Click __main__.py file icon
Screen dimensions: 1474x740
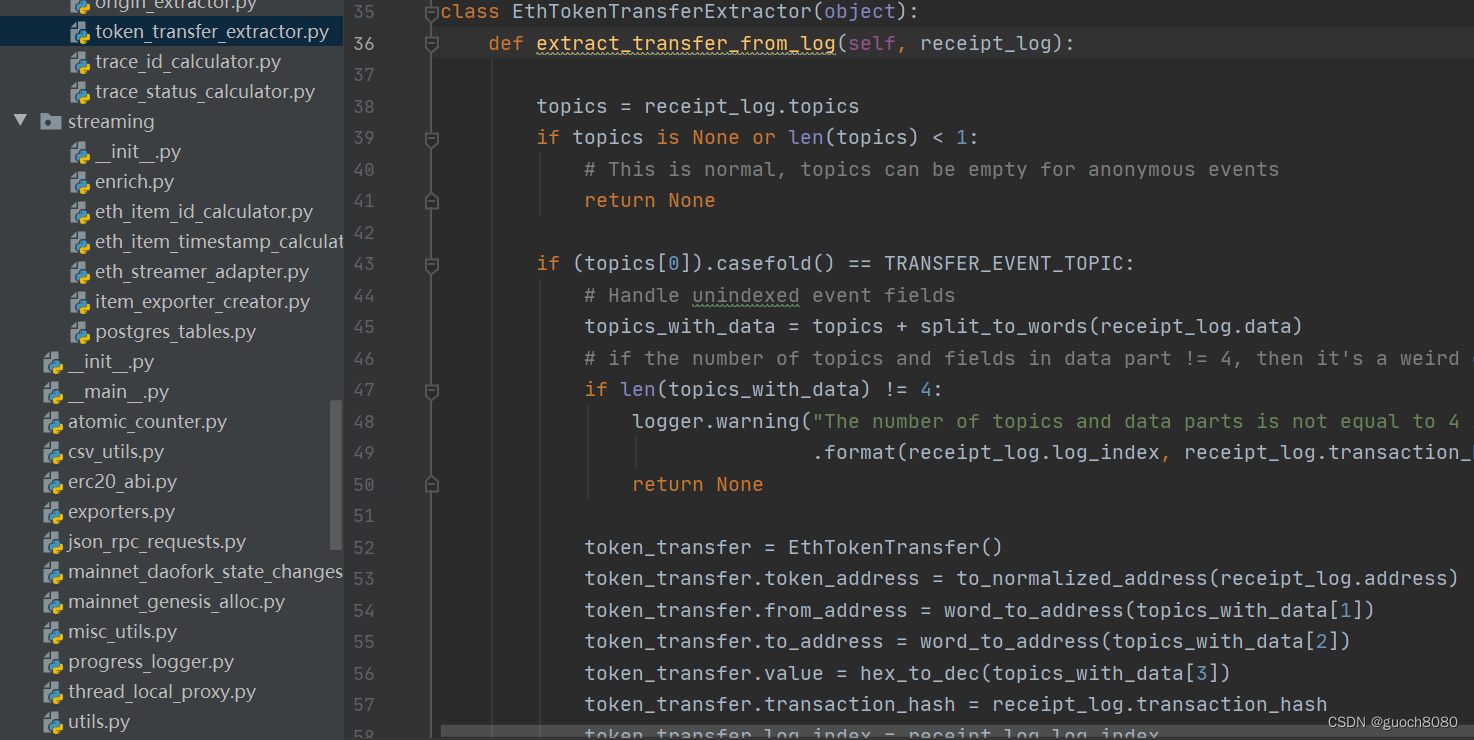(x=52, y=392)
